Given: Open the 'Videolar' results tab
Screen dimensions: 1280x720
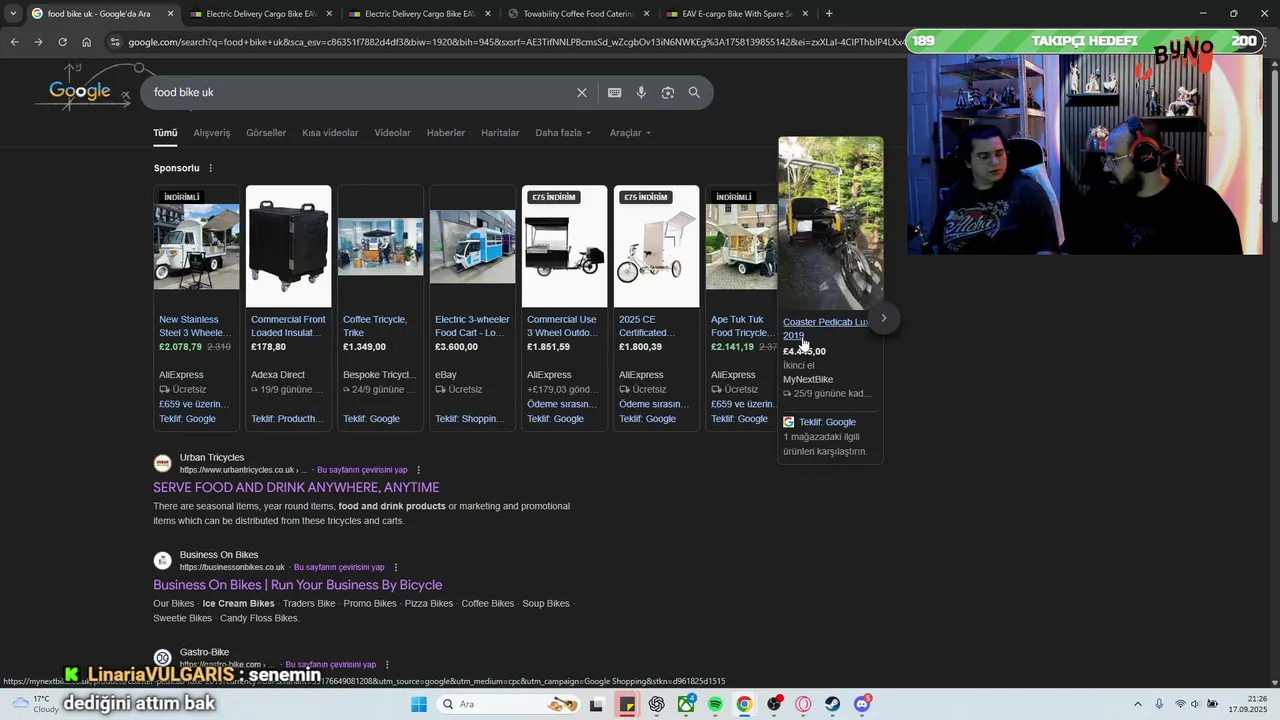Looking at the screenshot, I should click(392, 133).
